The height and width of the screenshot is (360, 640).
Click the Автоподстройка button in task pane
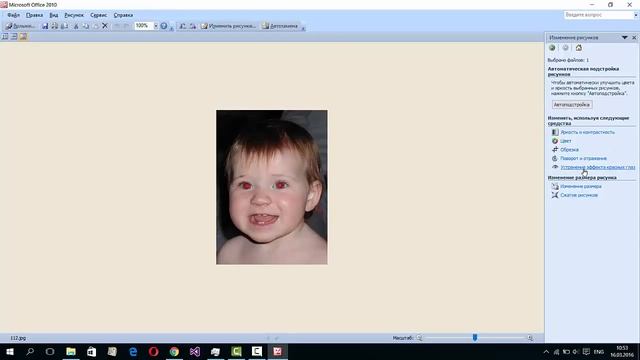pos(572,104)
